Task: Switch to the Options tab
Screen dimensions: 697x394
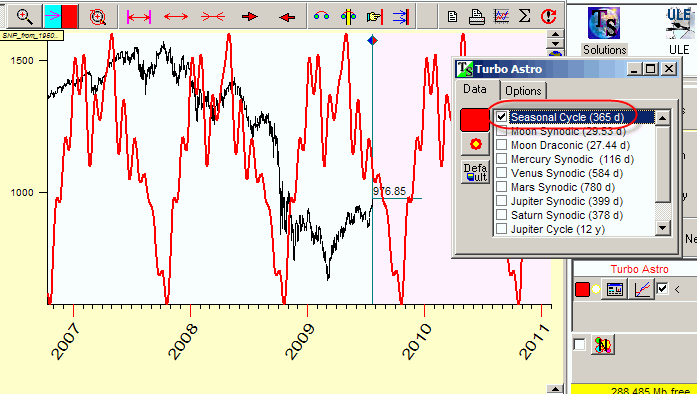Action: (x=523, y=91)
